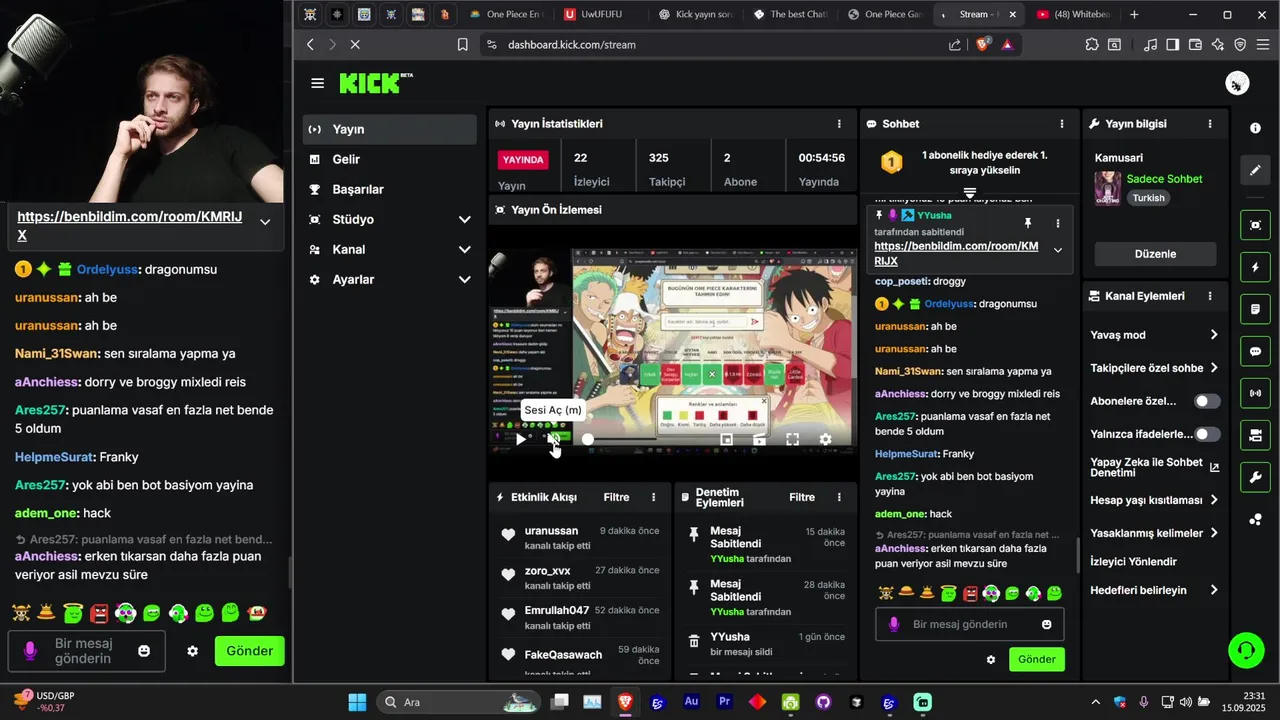1280x720 pixels.
Task: Click the three-dots icon in right rail
Action: pyautogui.click(x=1255, y=519)
